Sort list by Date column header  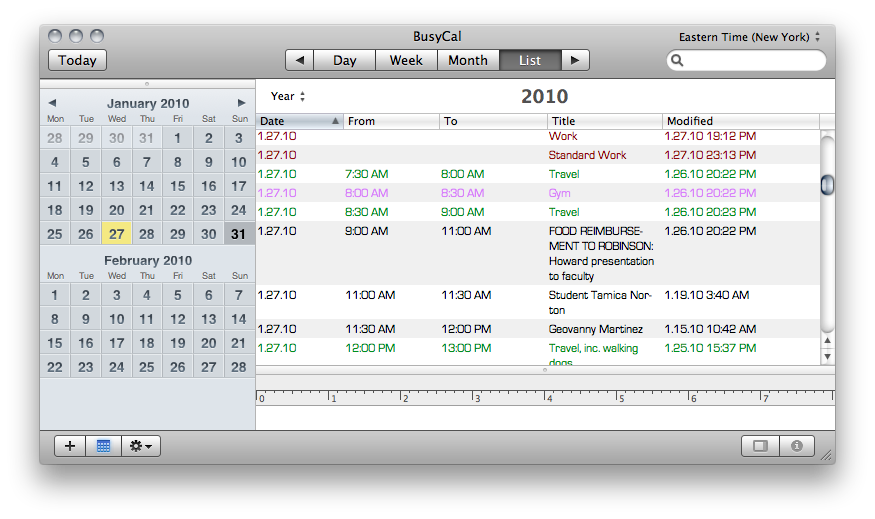pos(300,121)
